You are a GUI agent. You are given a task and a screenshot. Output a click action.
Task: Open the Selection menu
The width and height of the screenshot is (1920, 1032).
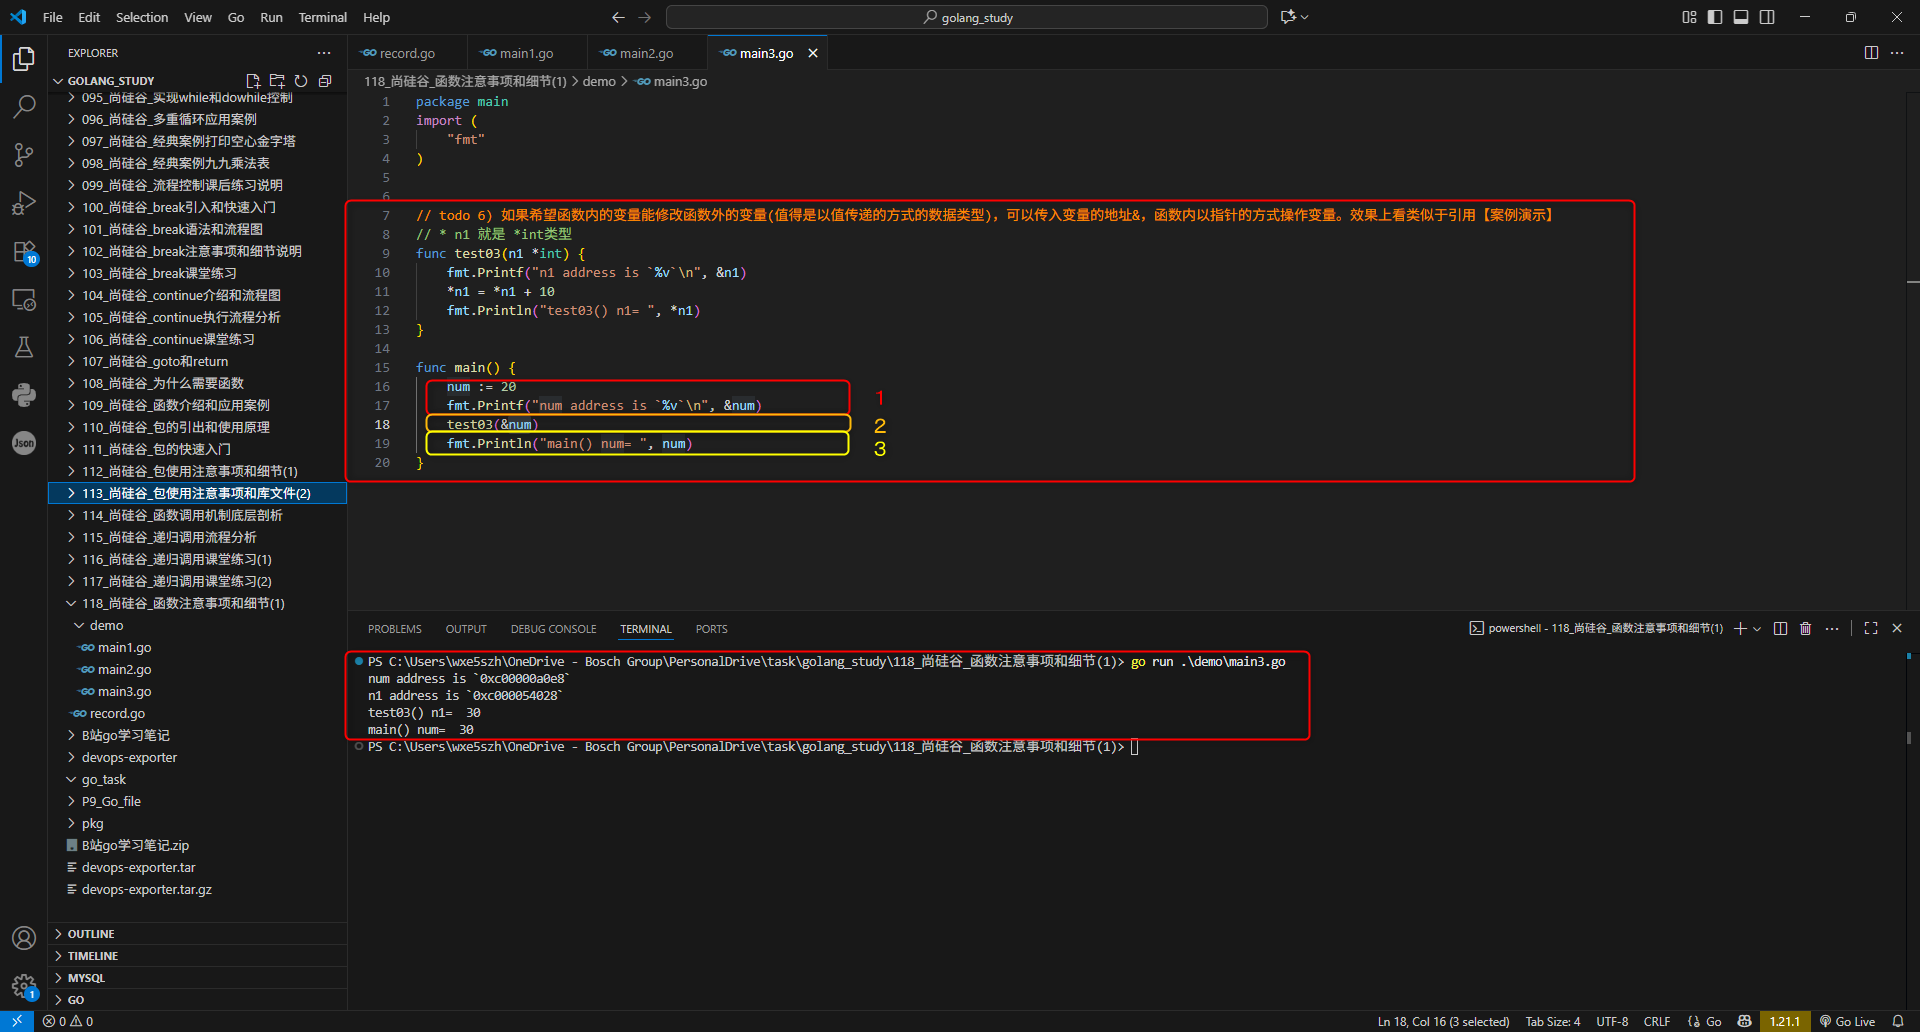click(142, 17)
